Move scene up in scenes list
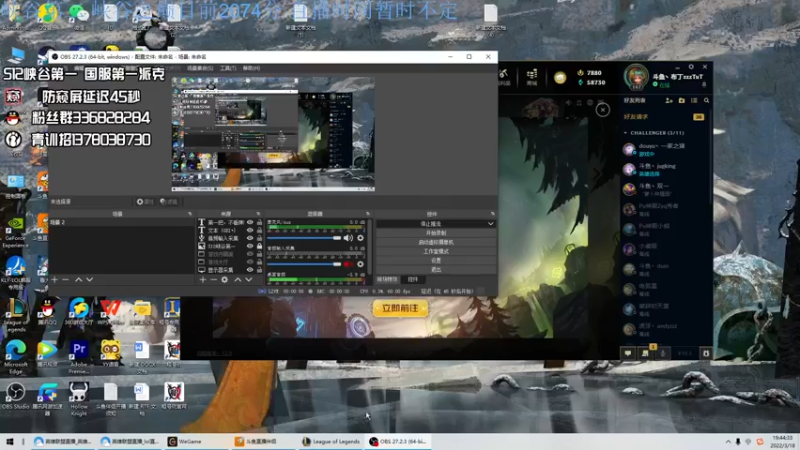 click(x=79, y=280)
